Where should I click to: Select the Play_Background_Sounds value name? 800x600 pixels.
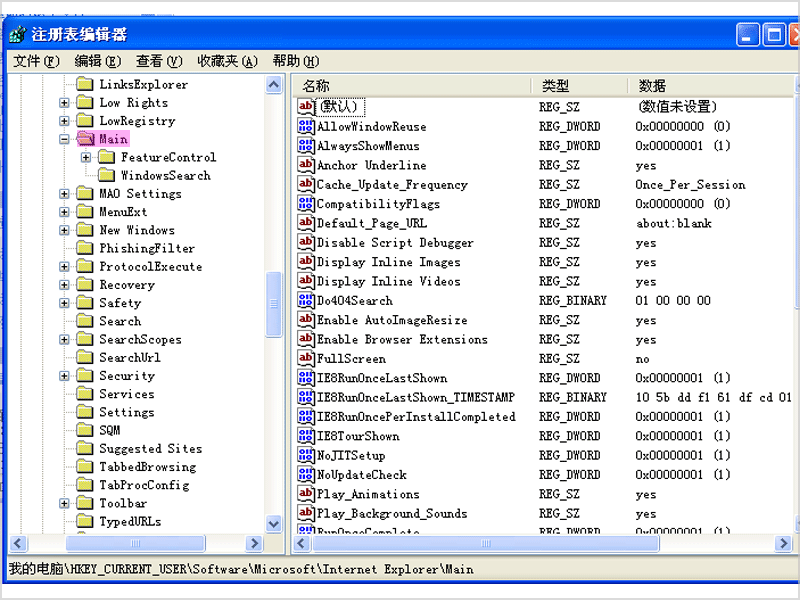pyautogui.click(x=392, y=513)
